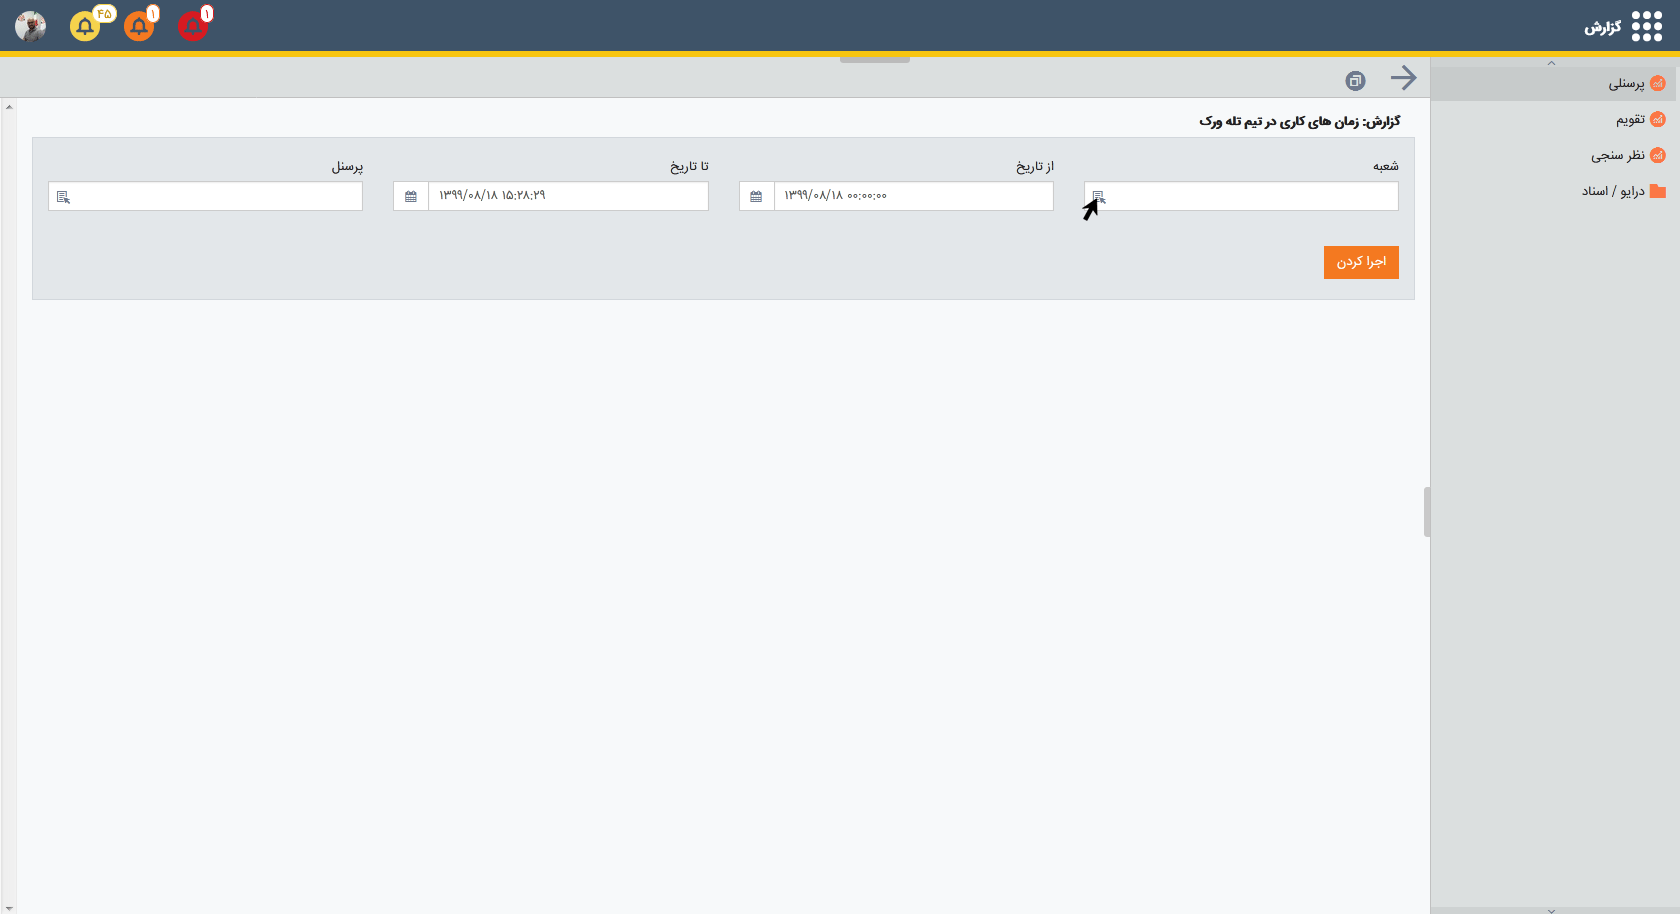Viewport: 1680px width, 914px height.
Task: Open lookup icon in پرسنل field
Action: pos(63,197)
